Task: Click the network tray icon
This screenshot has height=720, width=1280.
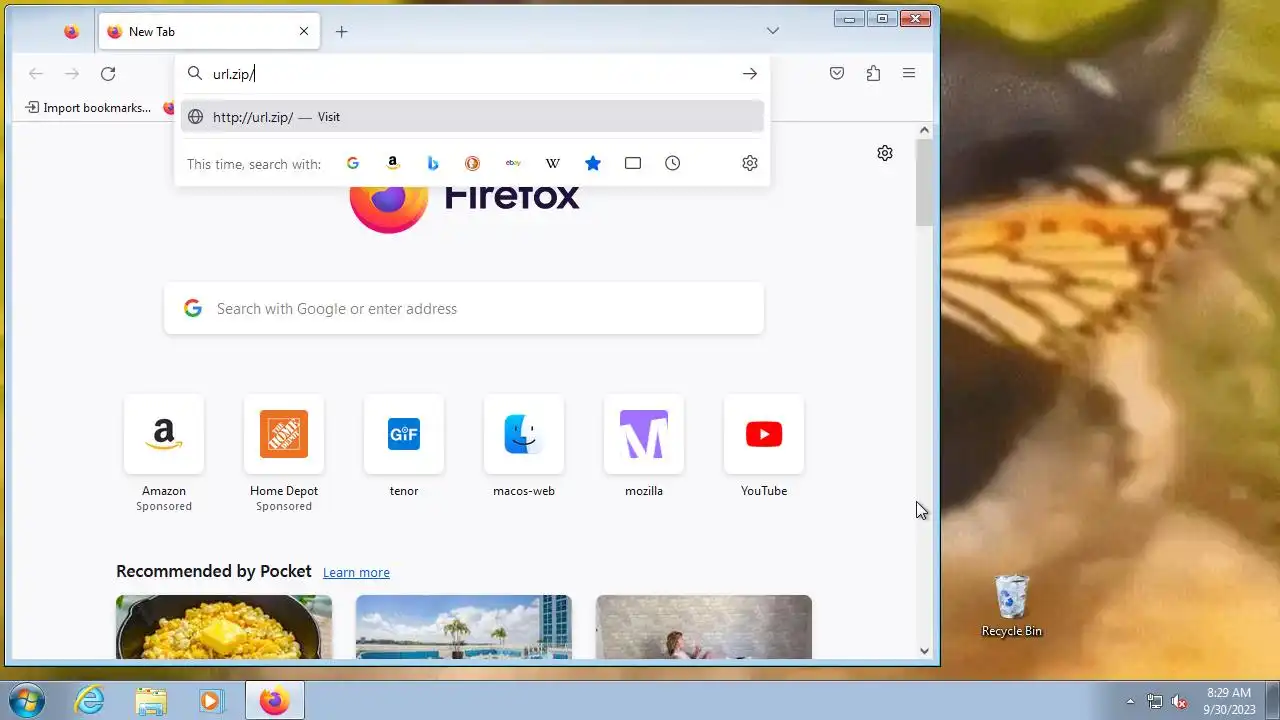Action: tap(1155, 701)
